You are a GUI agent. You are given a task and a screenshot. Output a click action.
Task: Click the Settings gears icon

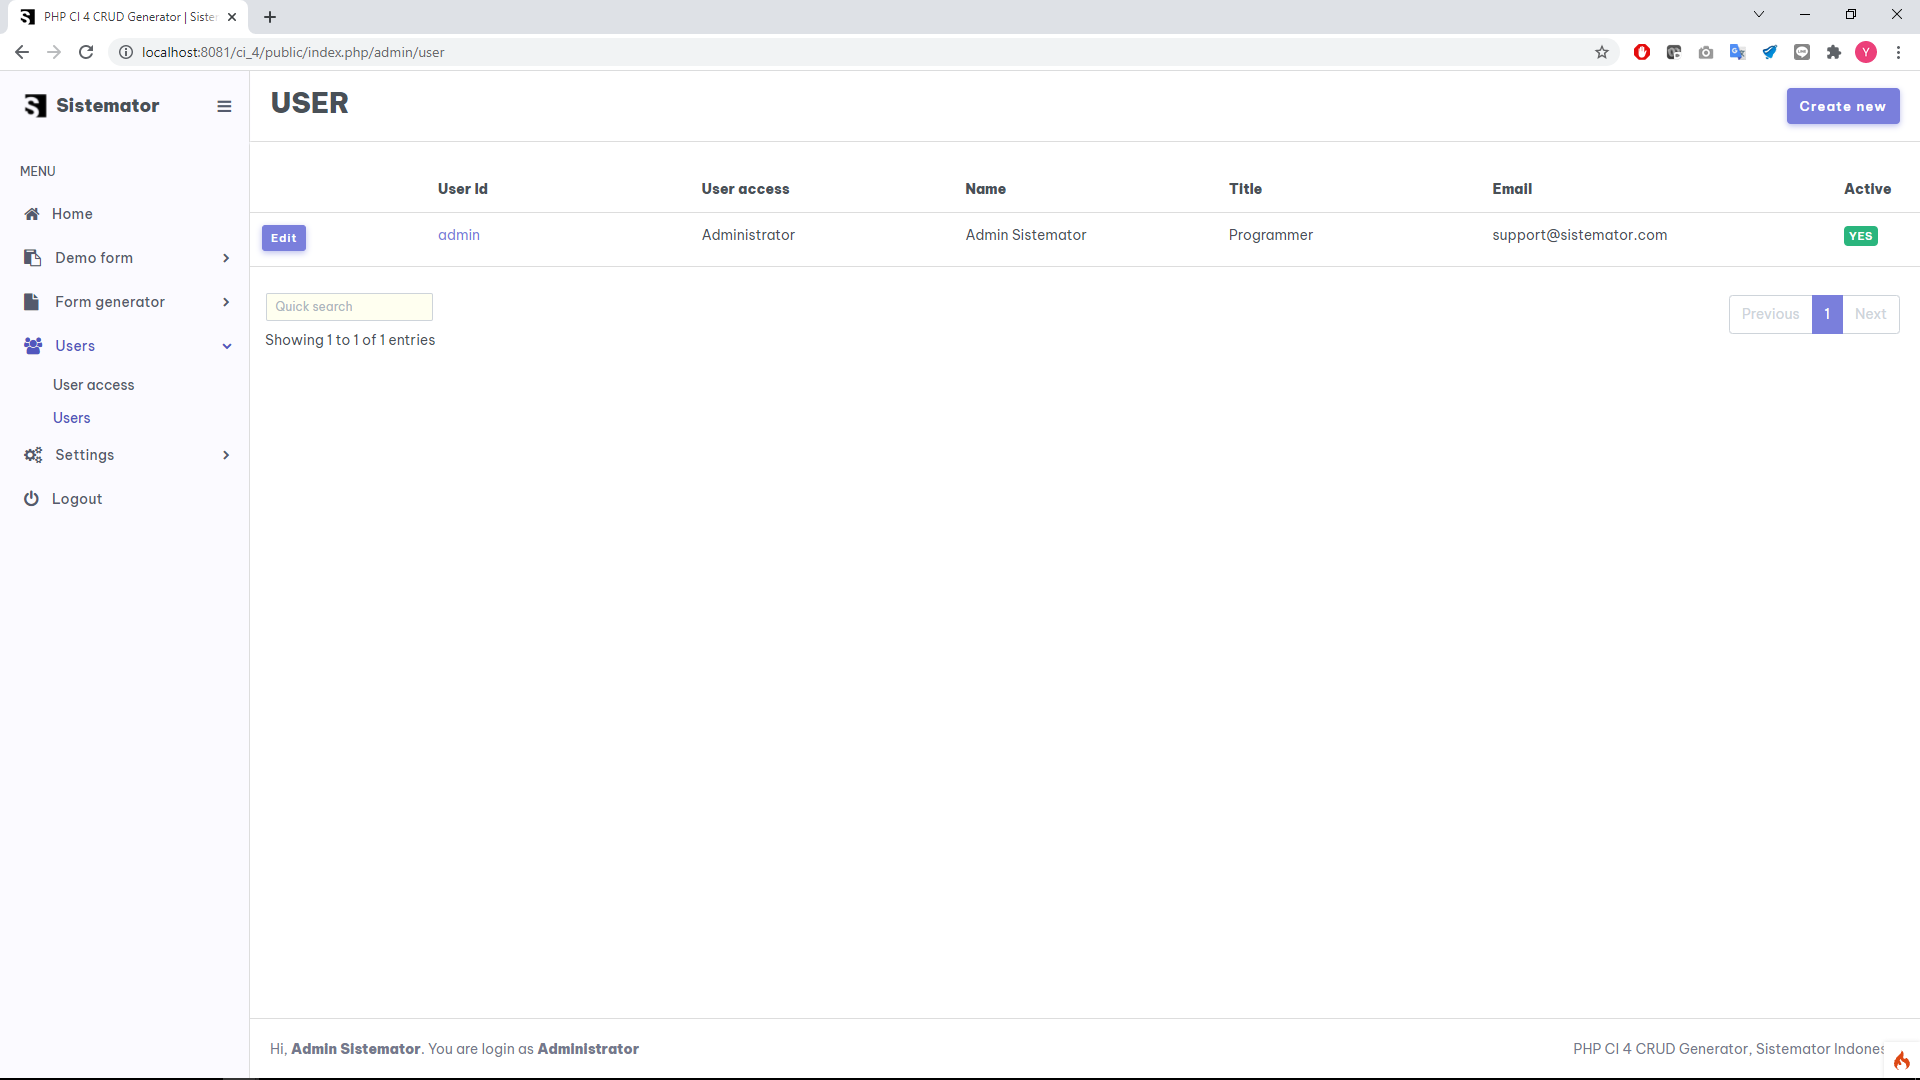click(x=33, y=455)
